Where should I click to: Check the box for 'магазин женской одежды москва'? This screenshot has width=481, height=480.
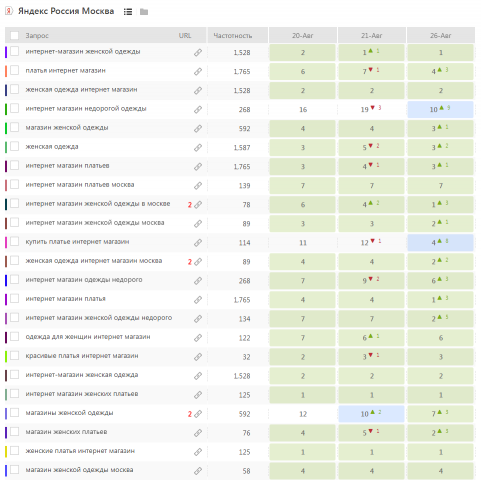pyautogui.click(x=14, y=469)
